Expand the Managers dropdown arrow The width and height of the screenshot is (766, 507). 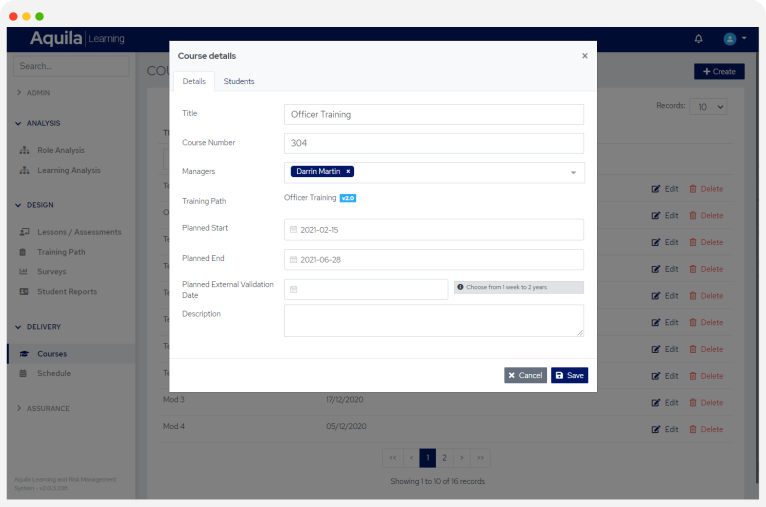573,173
